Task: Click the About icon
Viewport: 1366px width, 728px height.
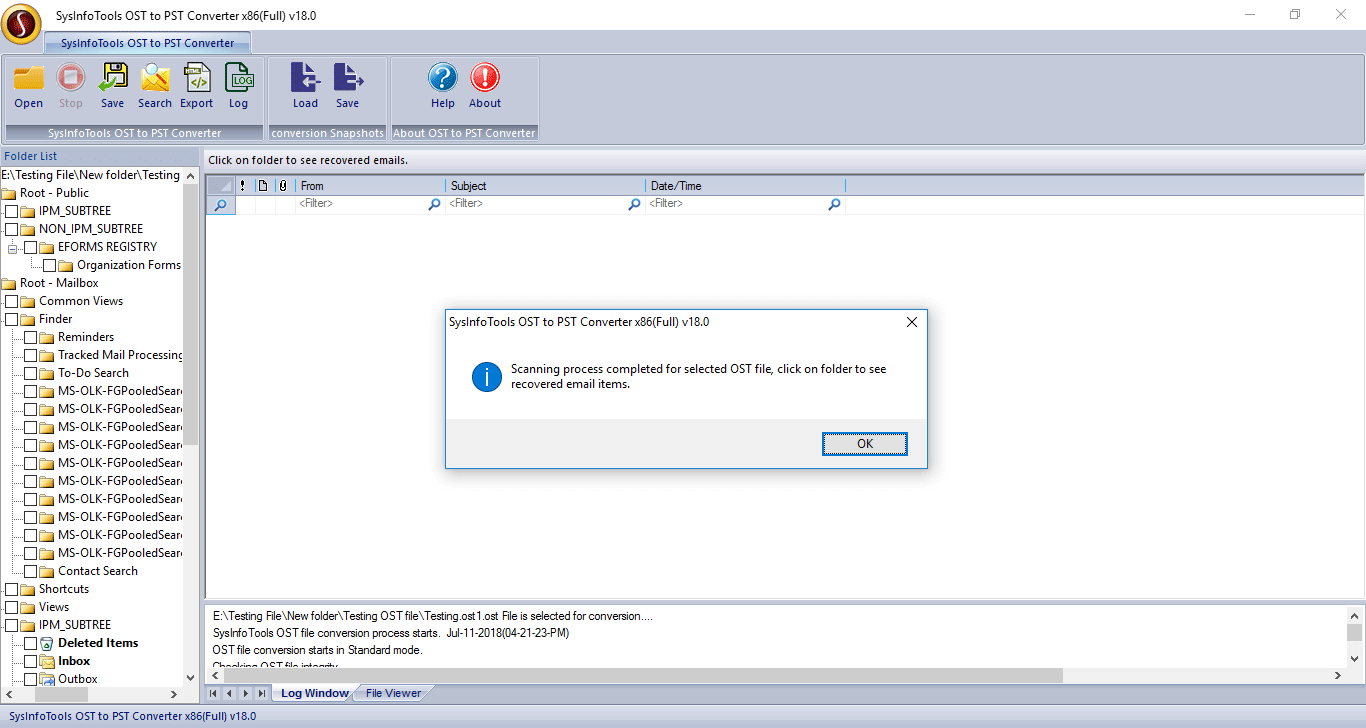Action: [x=485, y=77]
